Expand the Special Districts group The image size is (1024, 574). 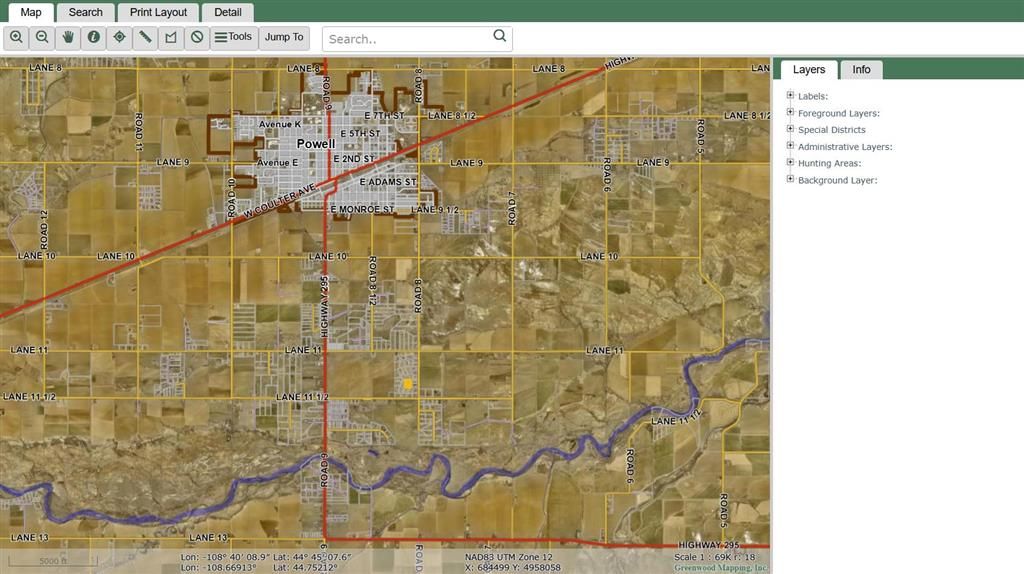point(790,129)
